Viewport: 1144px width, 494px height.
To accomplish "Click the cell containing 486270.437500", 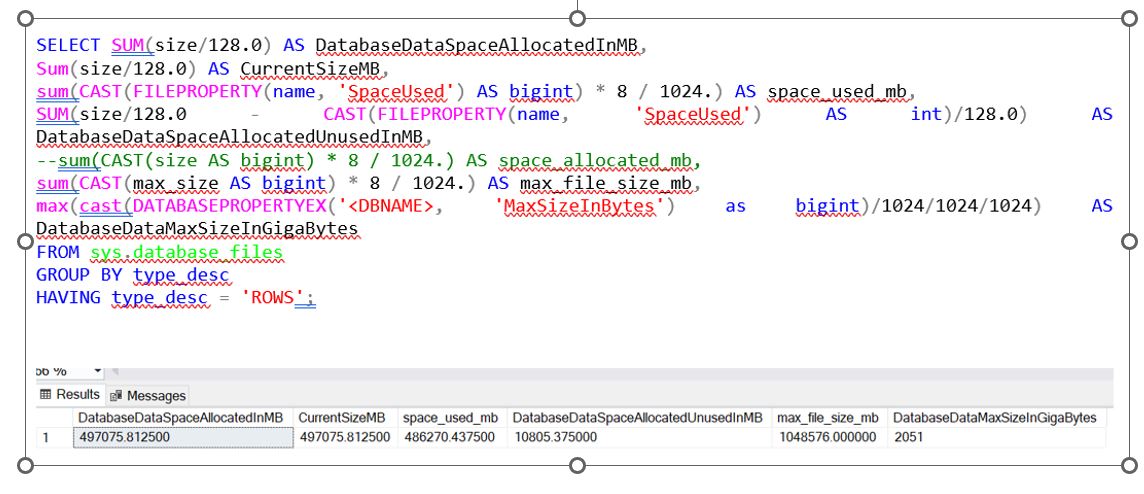I will coord(450,437).
